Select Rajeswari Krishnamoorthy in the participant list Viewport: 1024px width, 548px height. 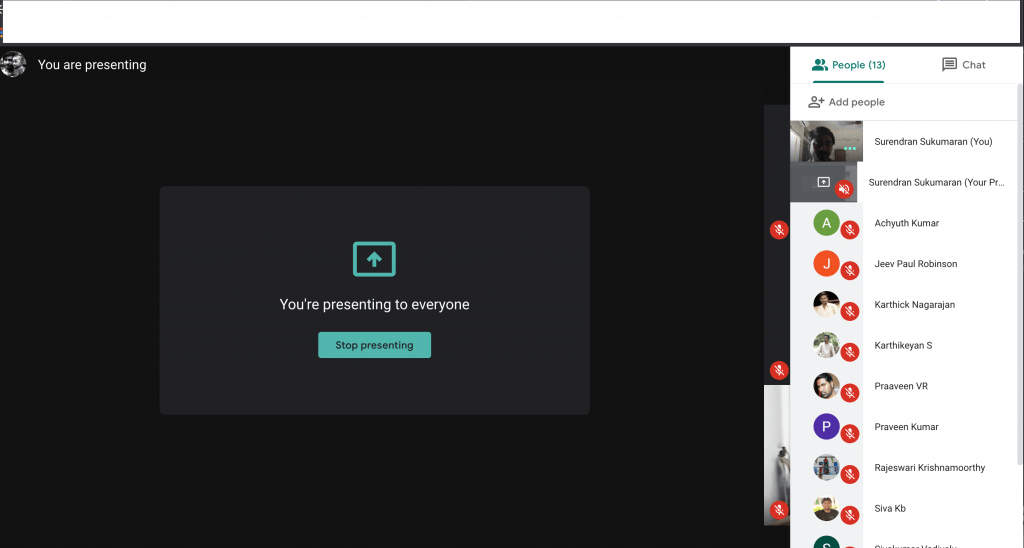click(x=929, y=468)
